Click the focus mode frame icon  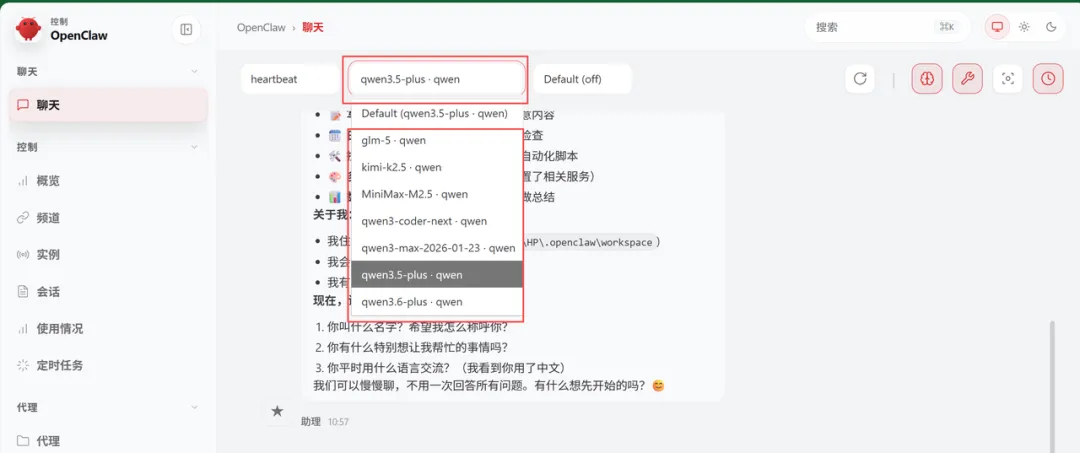(1008, 79)
